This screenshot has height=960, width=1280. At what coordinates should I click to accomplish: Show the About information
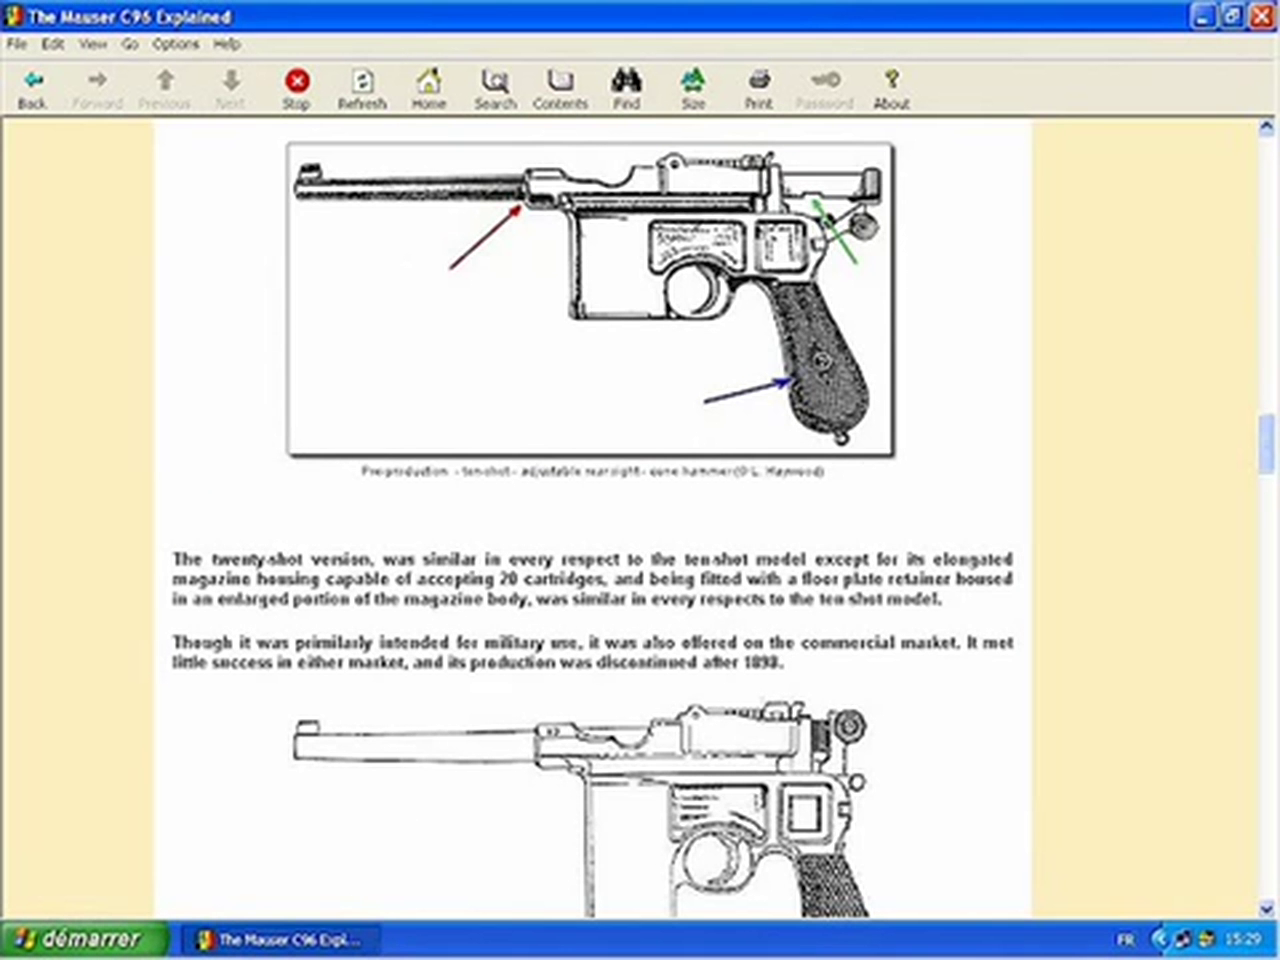coord(891,88)
